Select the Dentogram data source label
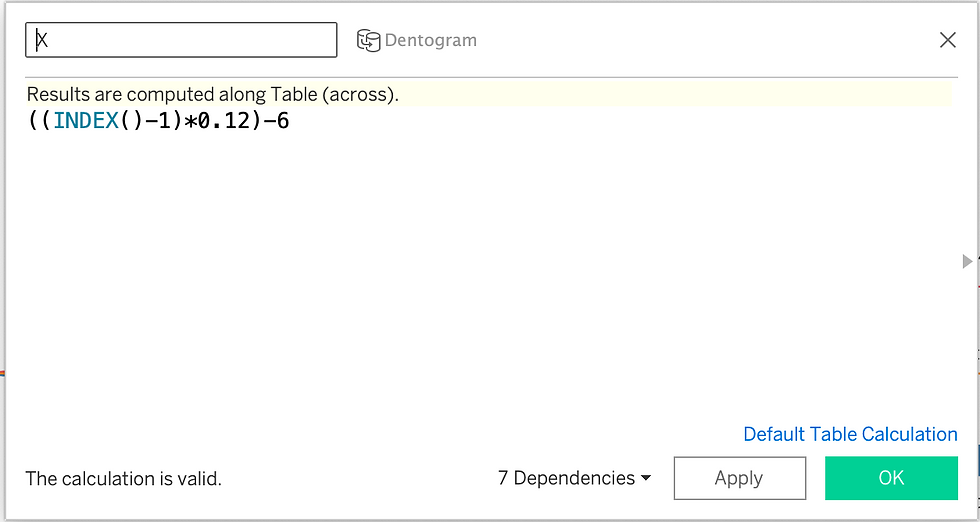This screenshot has height=522, width=980. [x=431, y=41]
